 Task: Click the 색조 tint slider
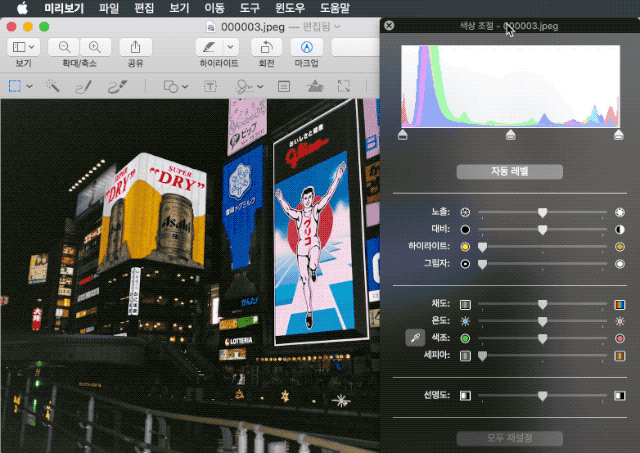542,338
